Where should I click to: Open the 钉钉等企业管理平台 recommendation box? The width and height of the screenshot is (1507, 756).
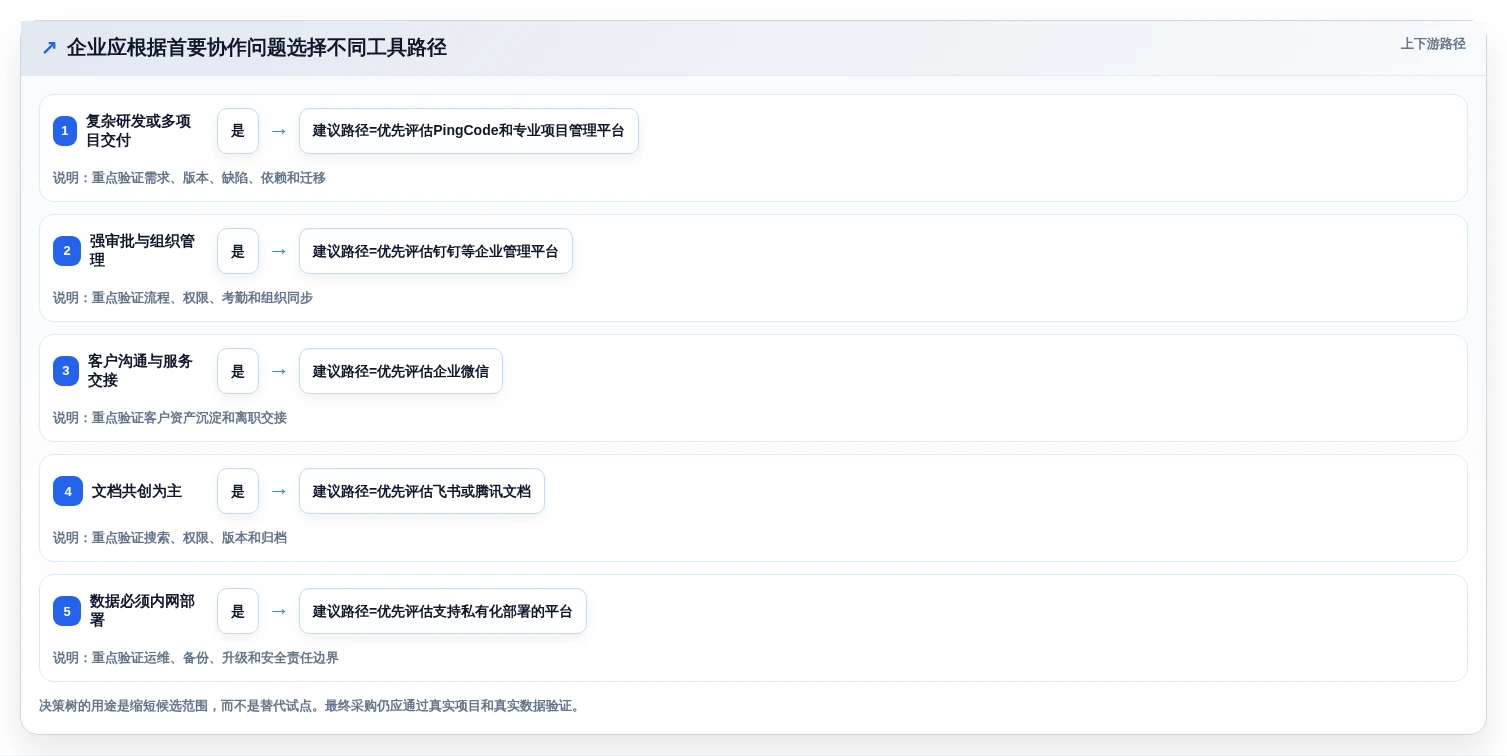[436, 251]
